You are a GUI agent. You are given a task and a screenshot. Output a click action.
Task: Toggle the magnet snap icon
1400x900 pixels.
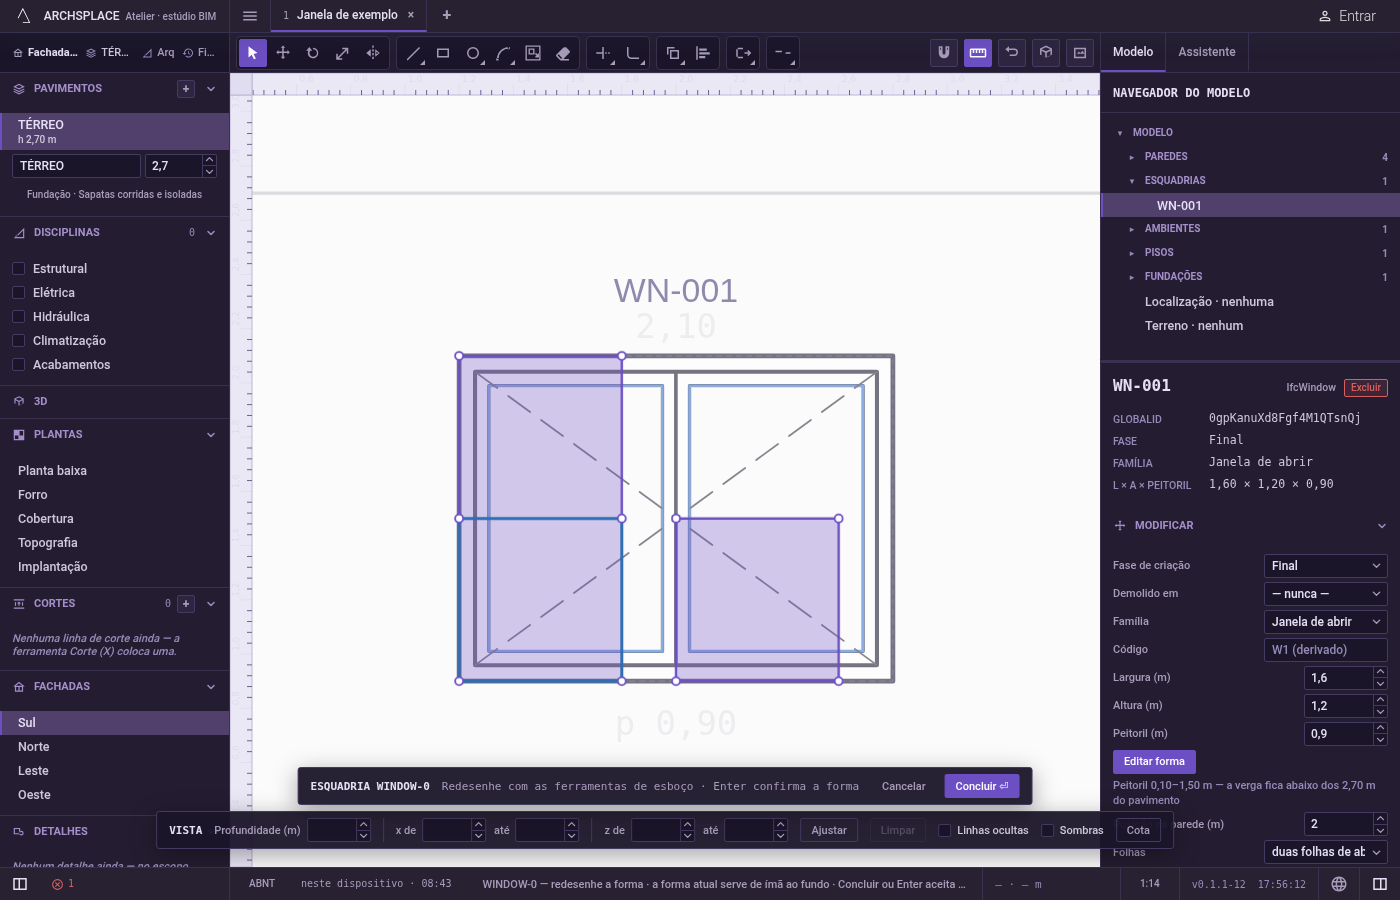944,53
